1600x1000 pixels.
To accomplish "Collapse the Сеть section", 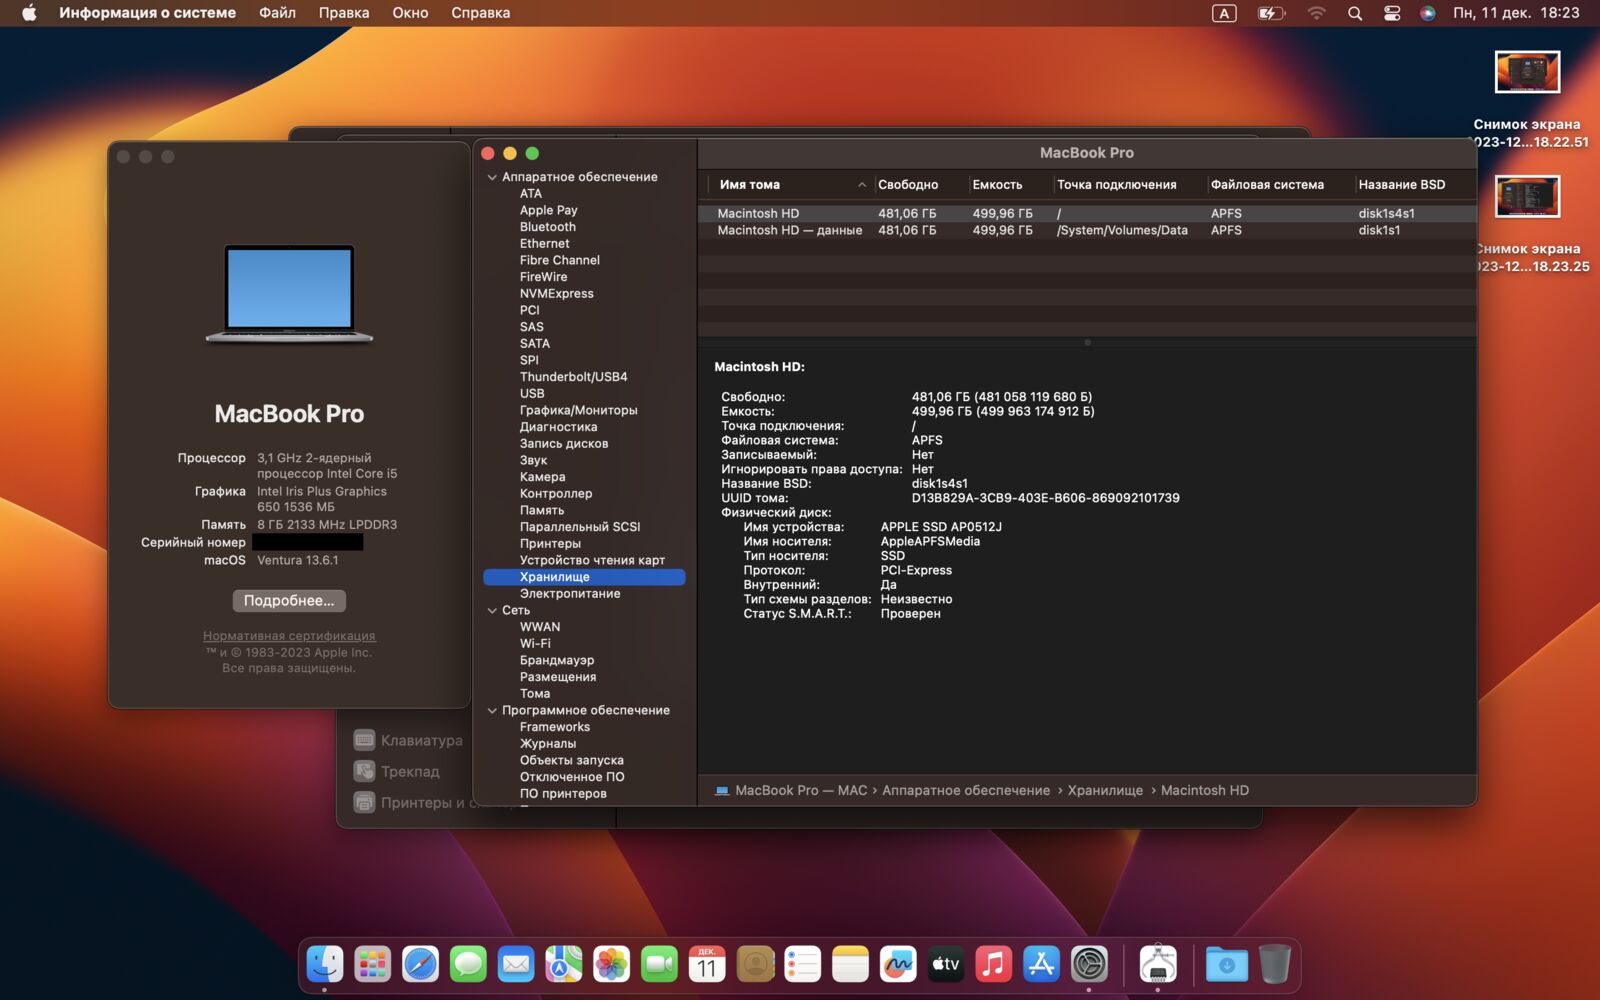I will [x=491, y=610].
